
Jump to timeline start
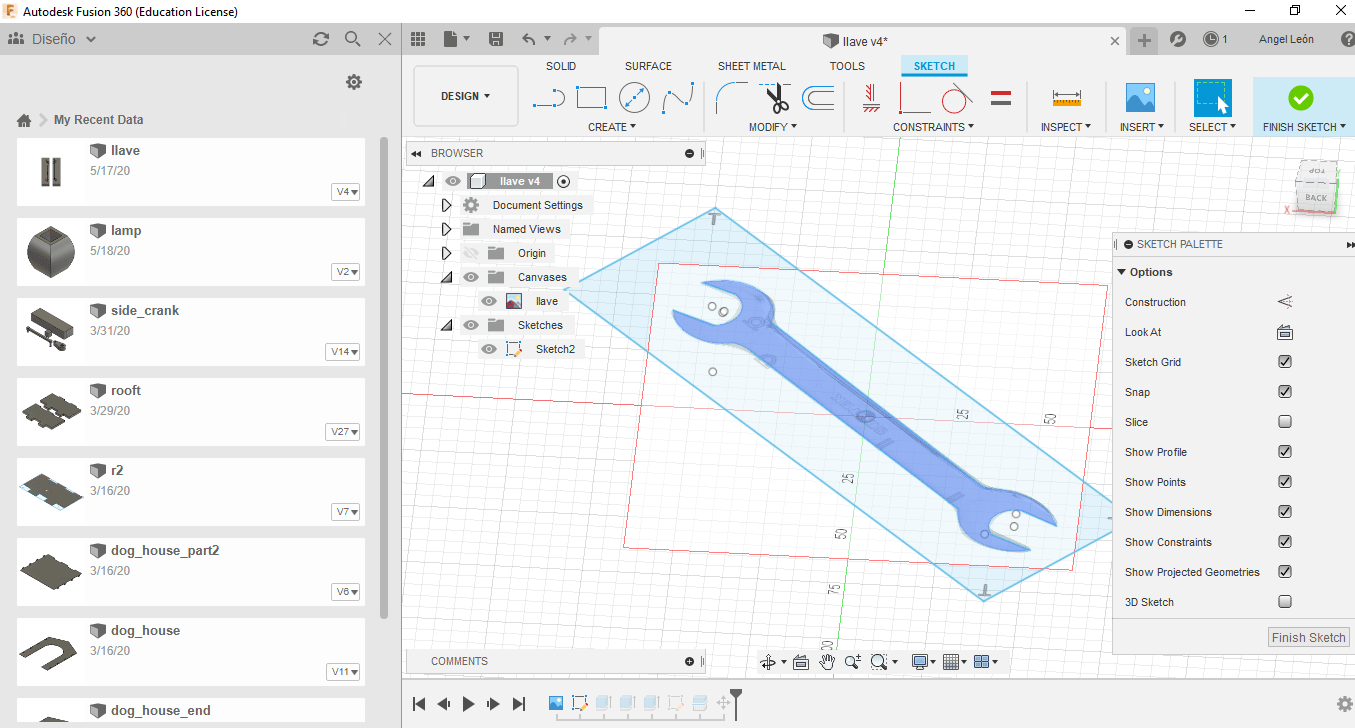pos(420,704)
